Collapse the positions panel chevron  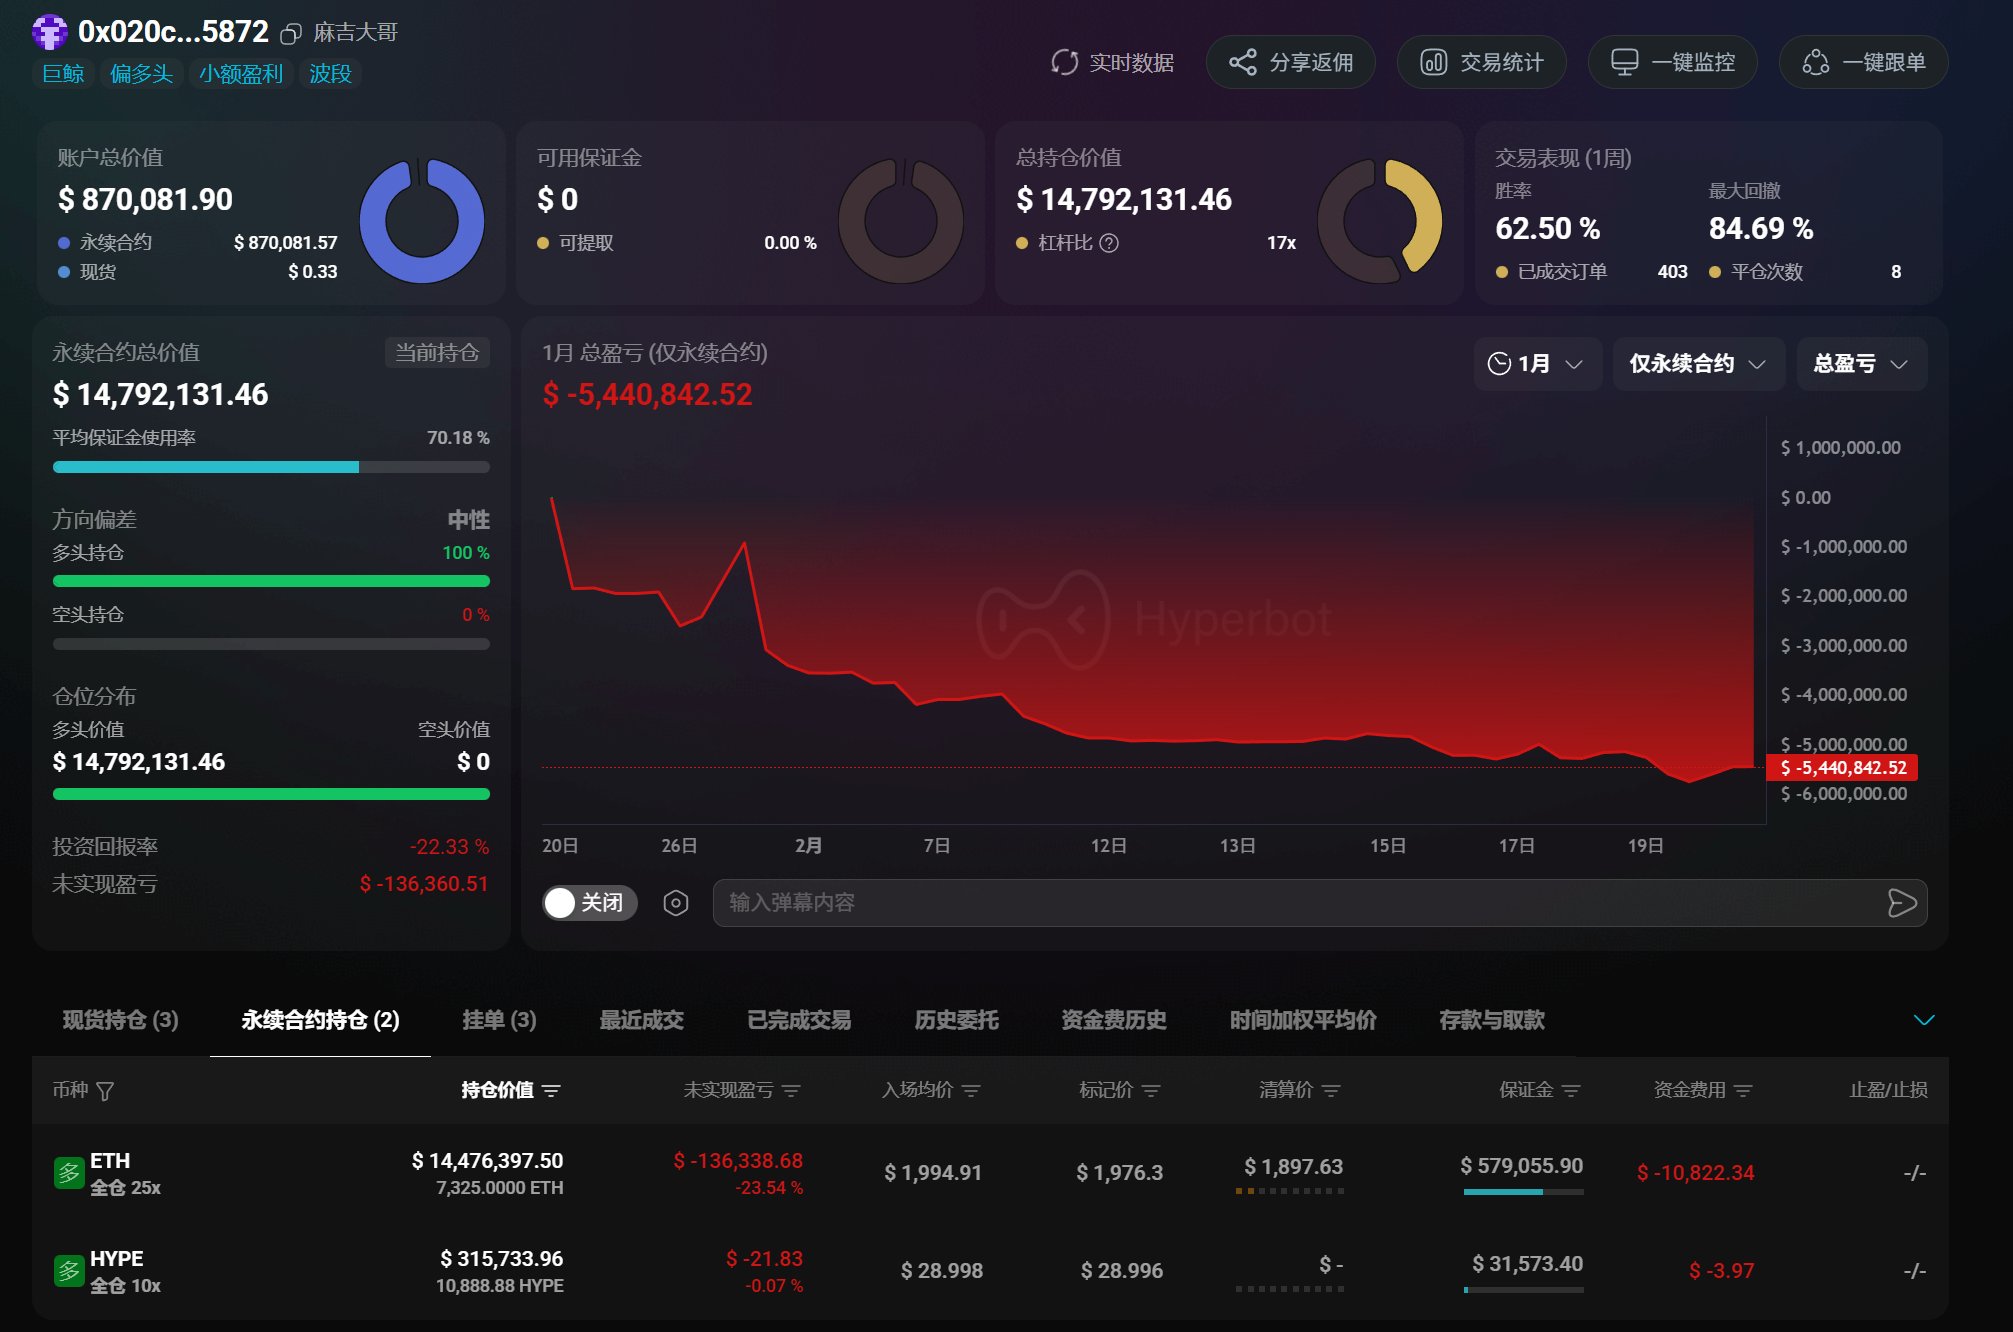coord(1923,1020)
